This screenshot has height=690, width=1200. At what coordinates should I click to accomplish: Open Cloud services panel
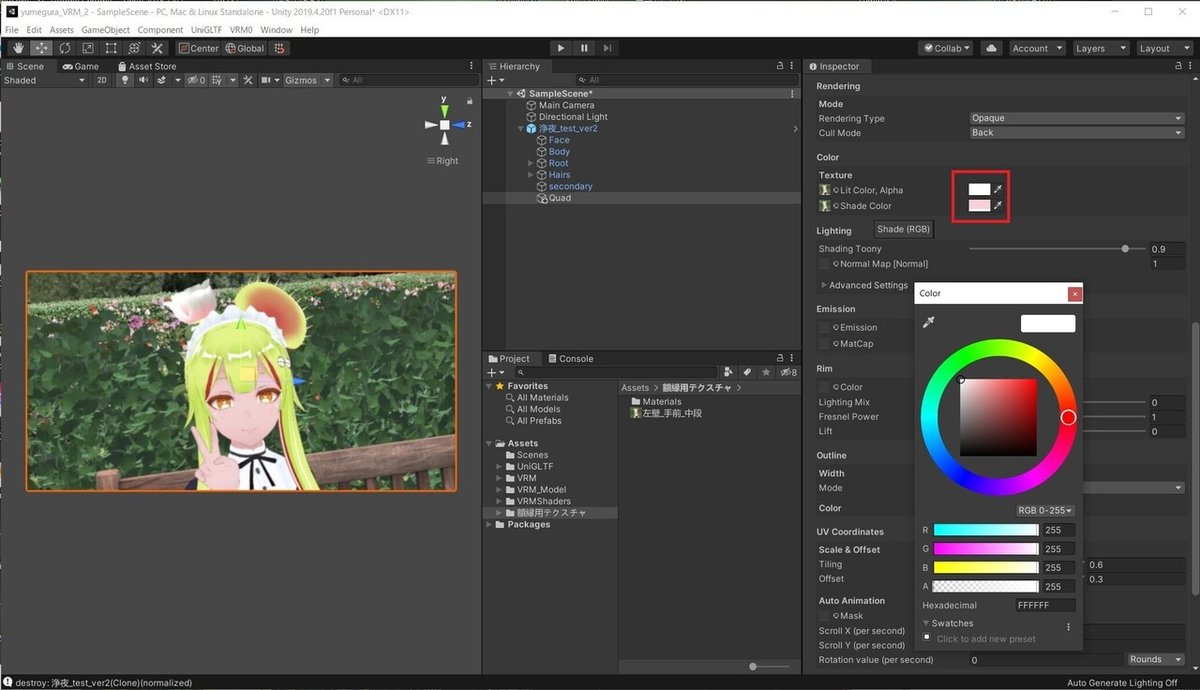coord(991,48)
